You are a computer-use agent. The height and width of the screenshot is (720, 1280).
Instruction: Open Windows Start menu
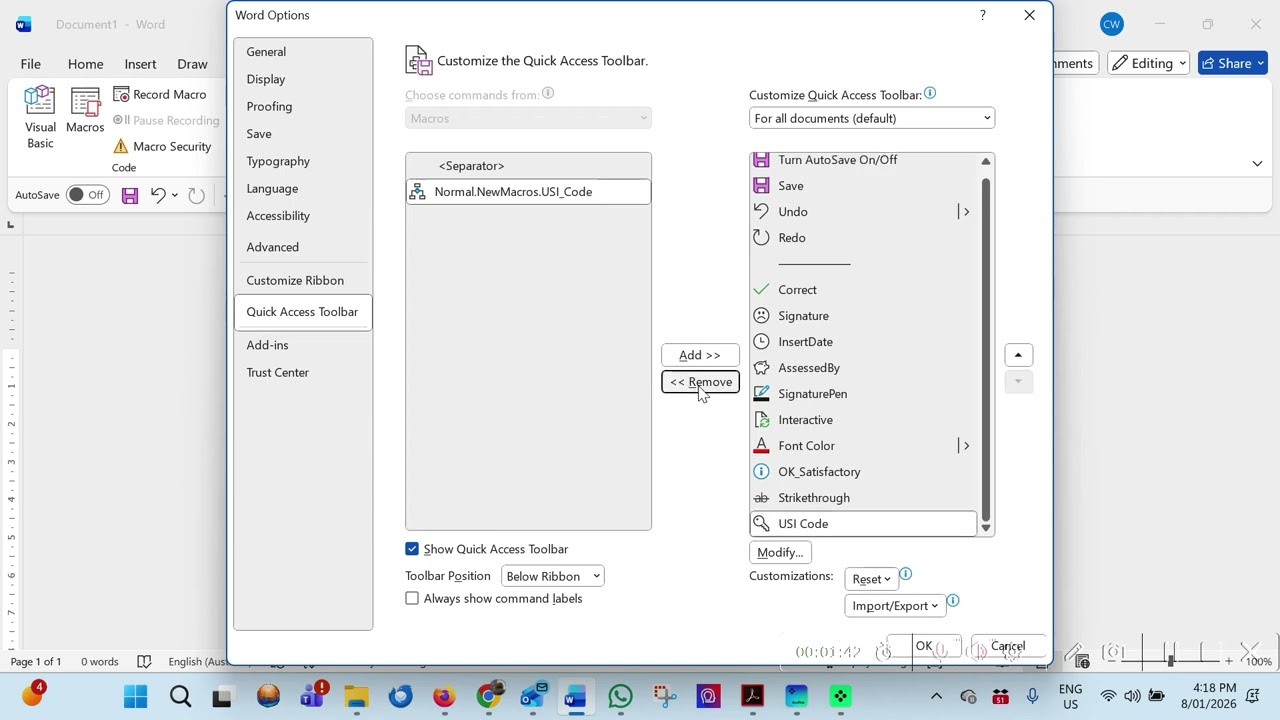(135, 696)
